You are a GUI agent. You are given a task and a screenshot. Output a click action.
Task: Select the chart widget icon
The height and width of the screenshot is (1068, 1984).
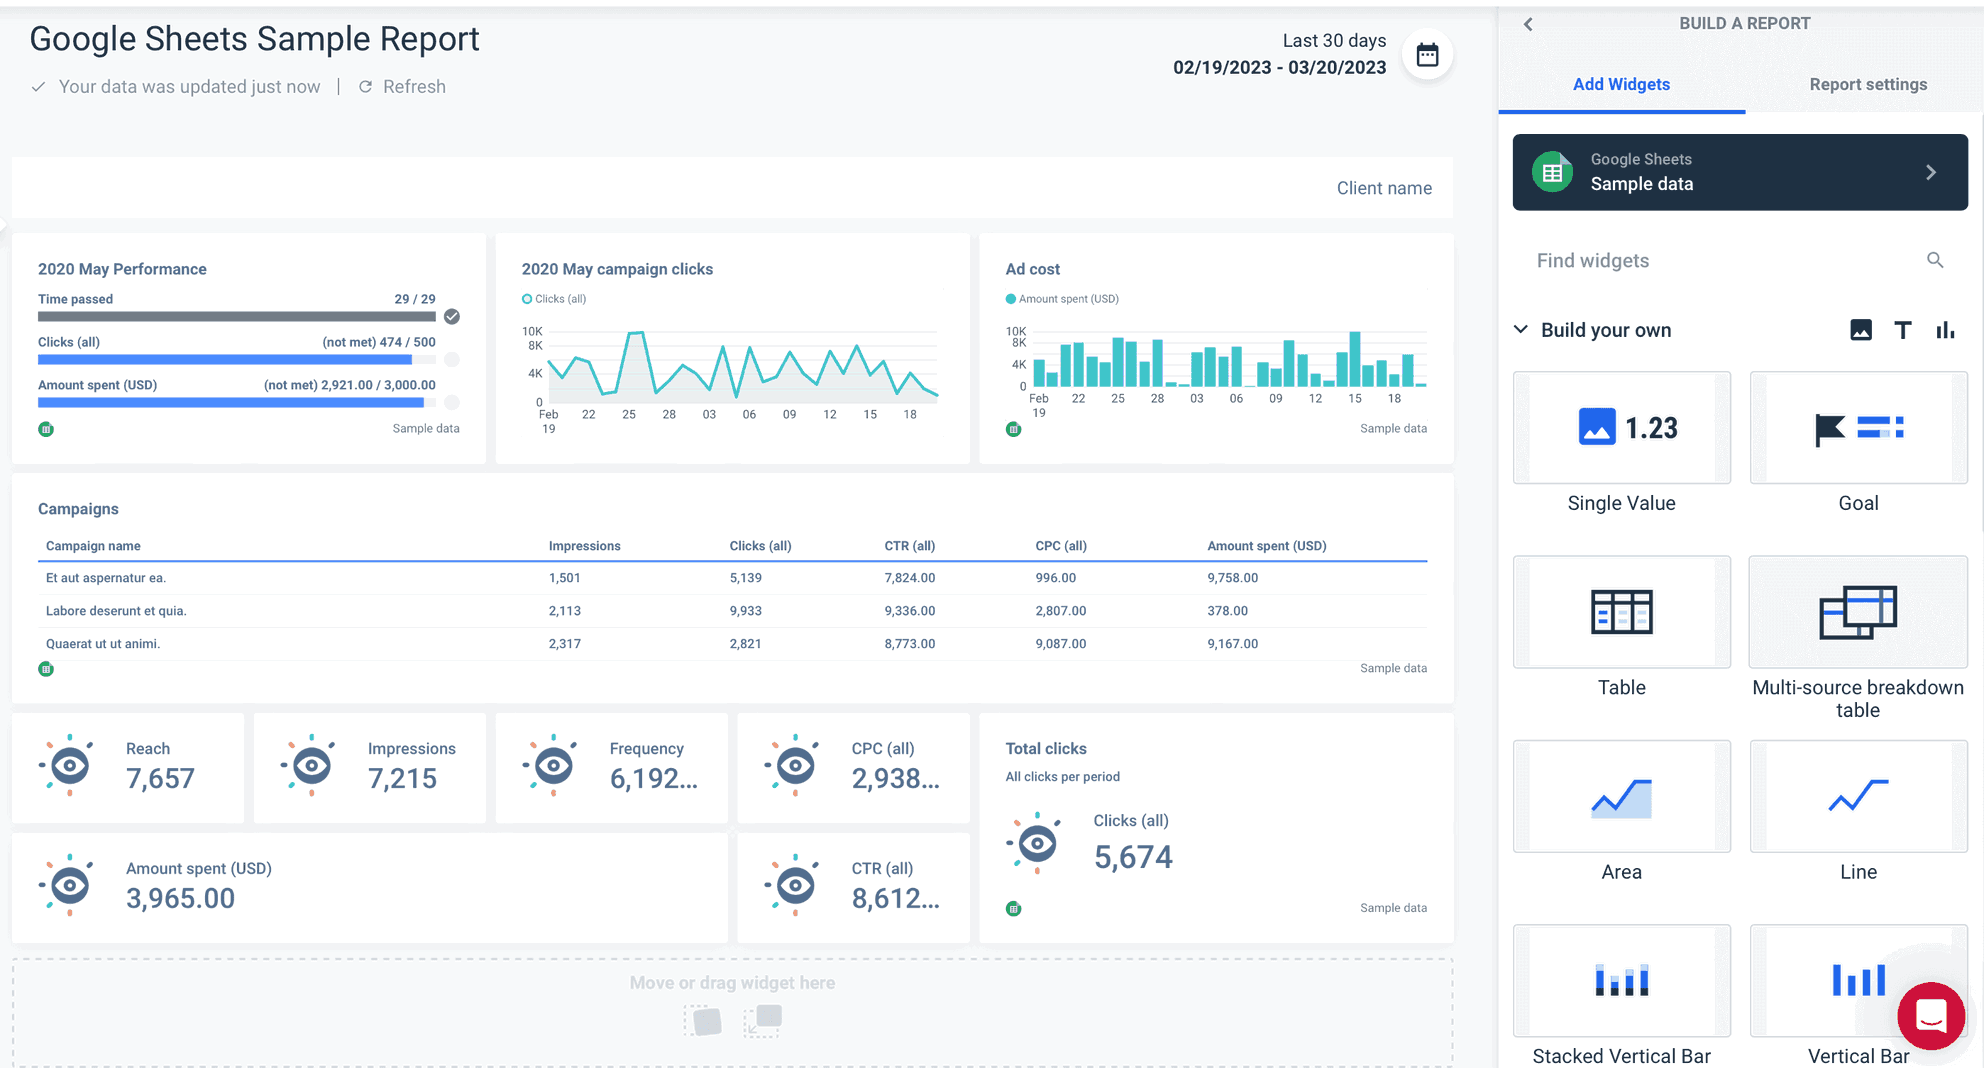pyautogui.click(x=1944, y=329)
